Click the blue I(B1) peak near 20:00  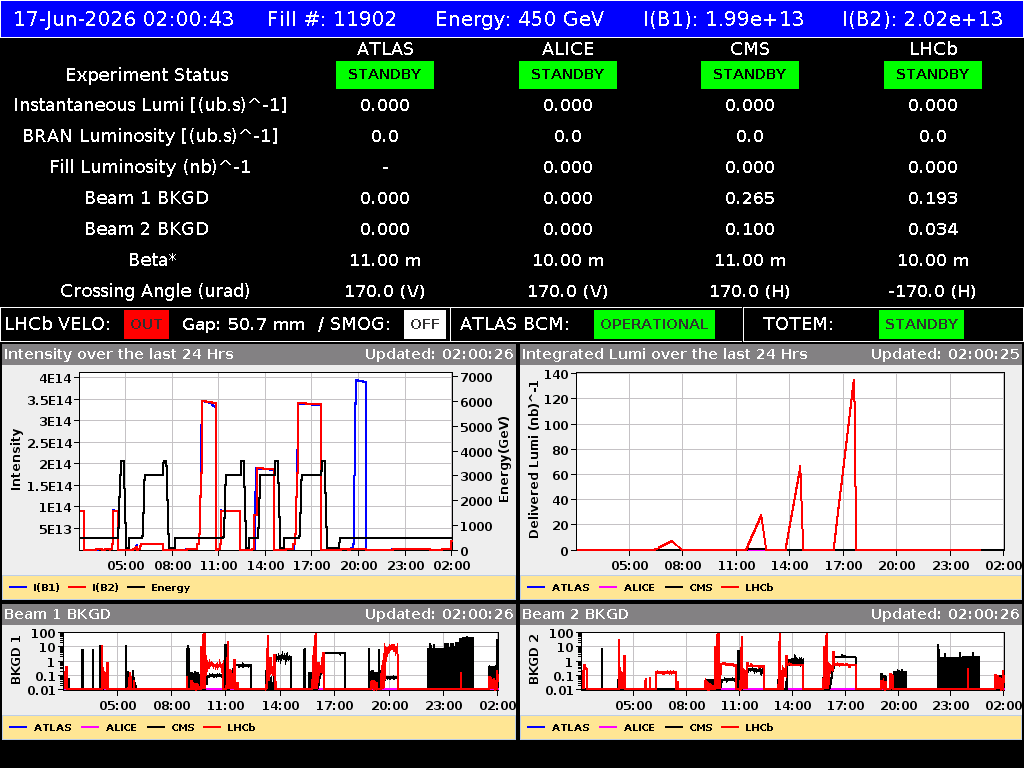pyautogui.click(x=360, y=381)
